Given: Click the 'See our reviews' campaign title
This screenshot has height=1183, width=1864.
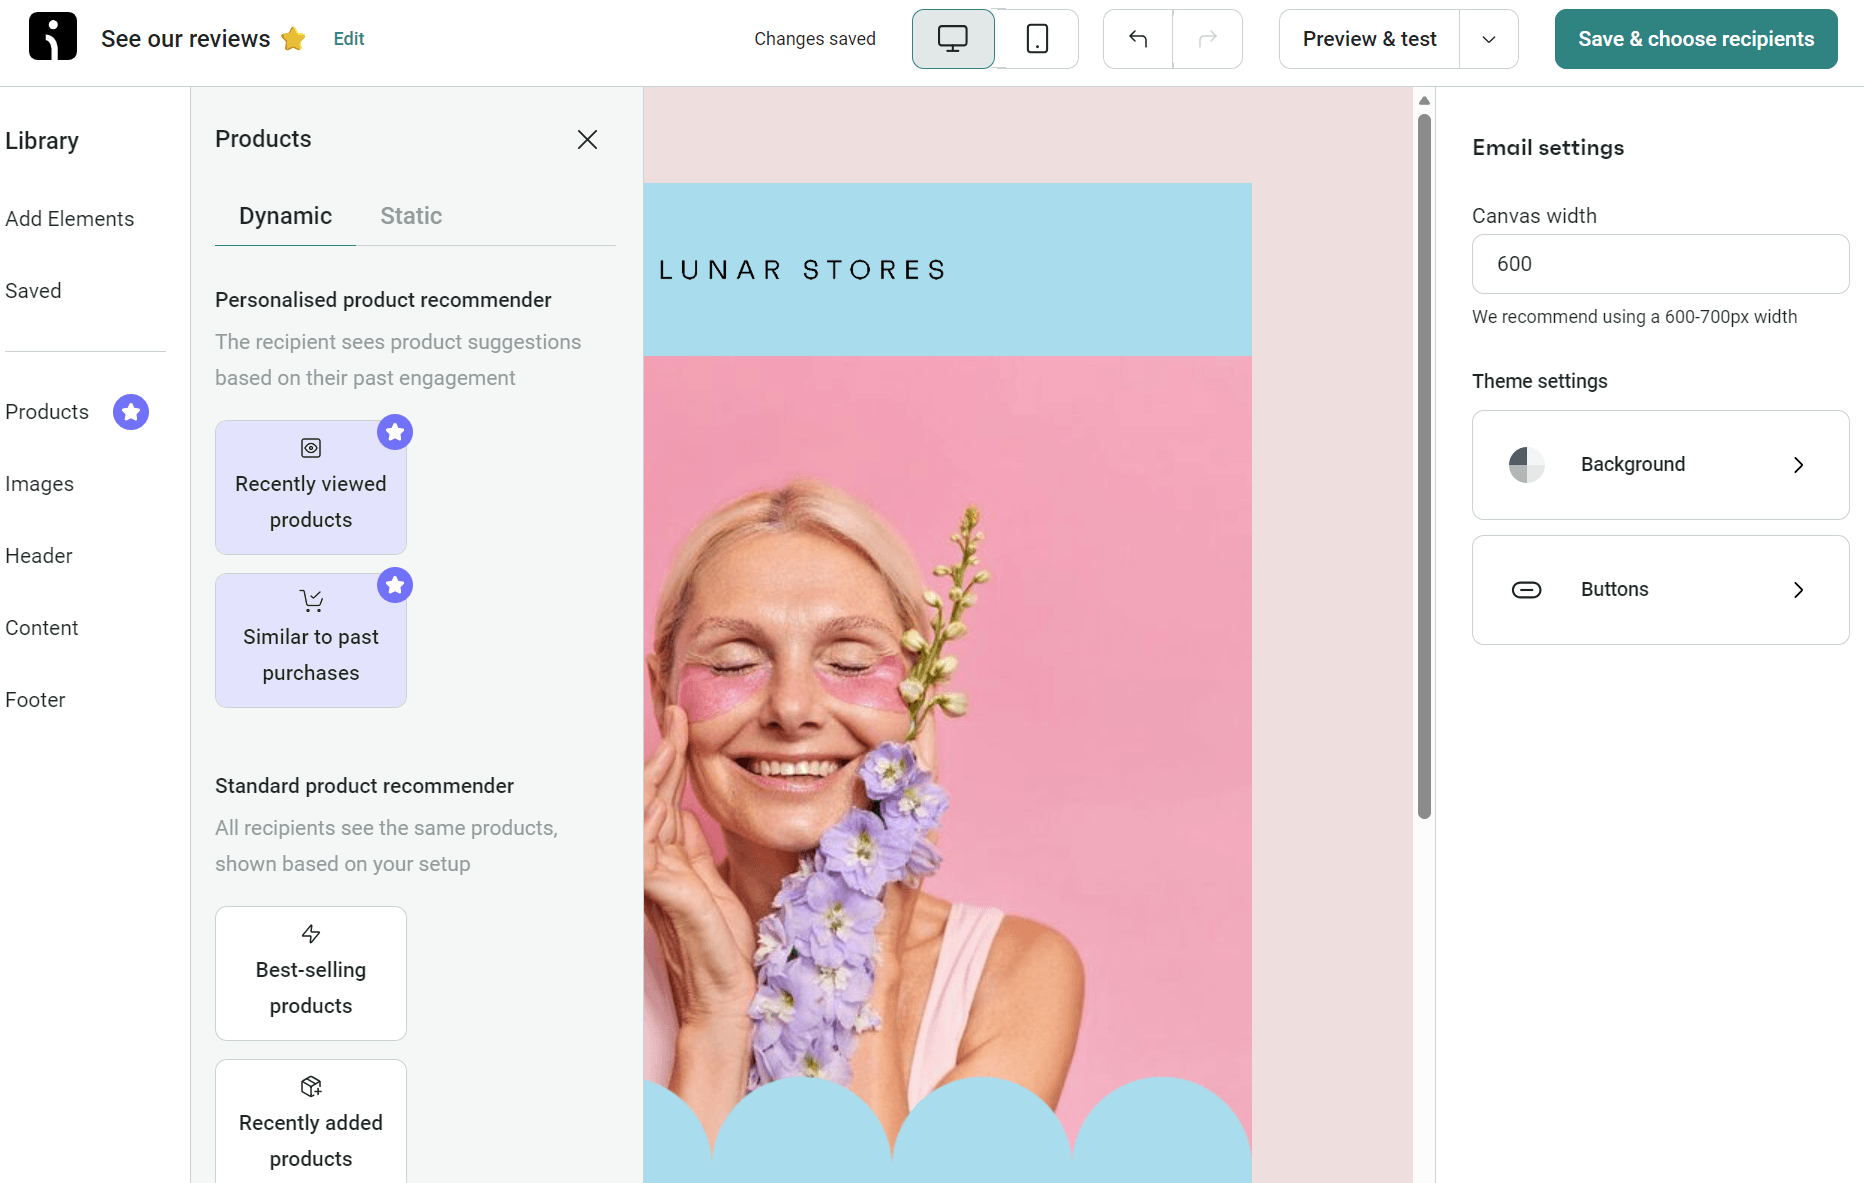Looking at the screenshot, I should coord(185,39).
